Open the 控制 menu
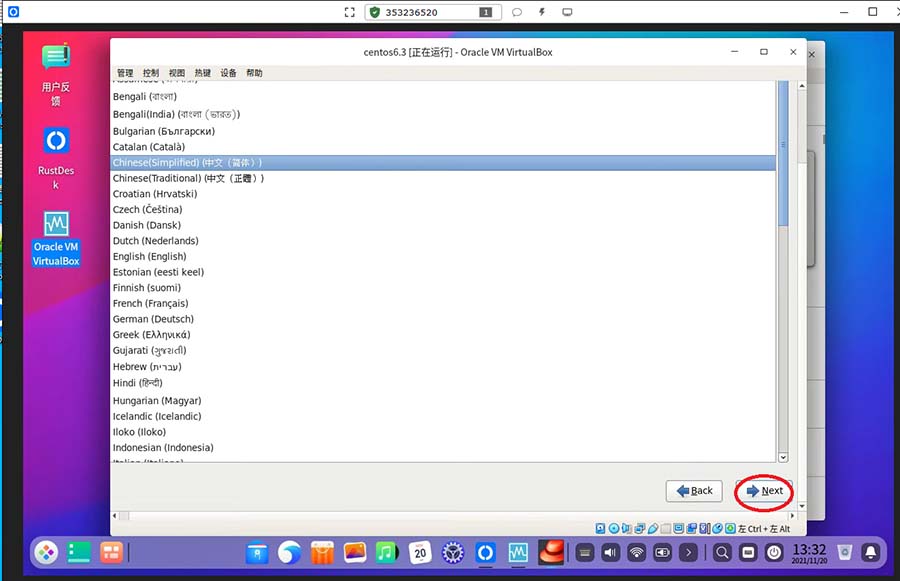 (150, 73)
